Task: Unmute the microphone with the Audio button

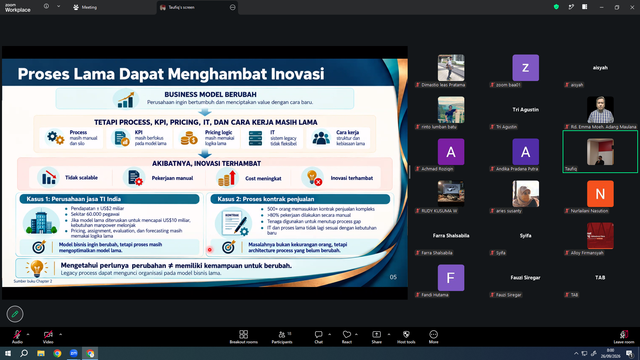Action: (17, 336)
